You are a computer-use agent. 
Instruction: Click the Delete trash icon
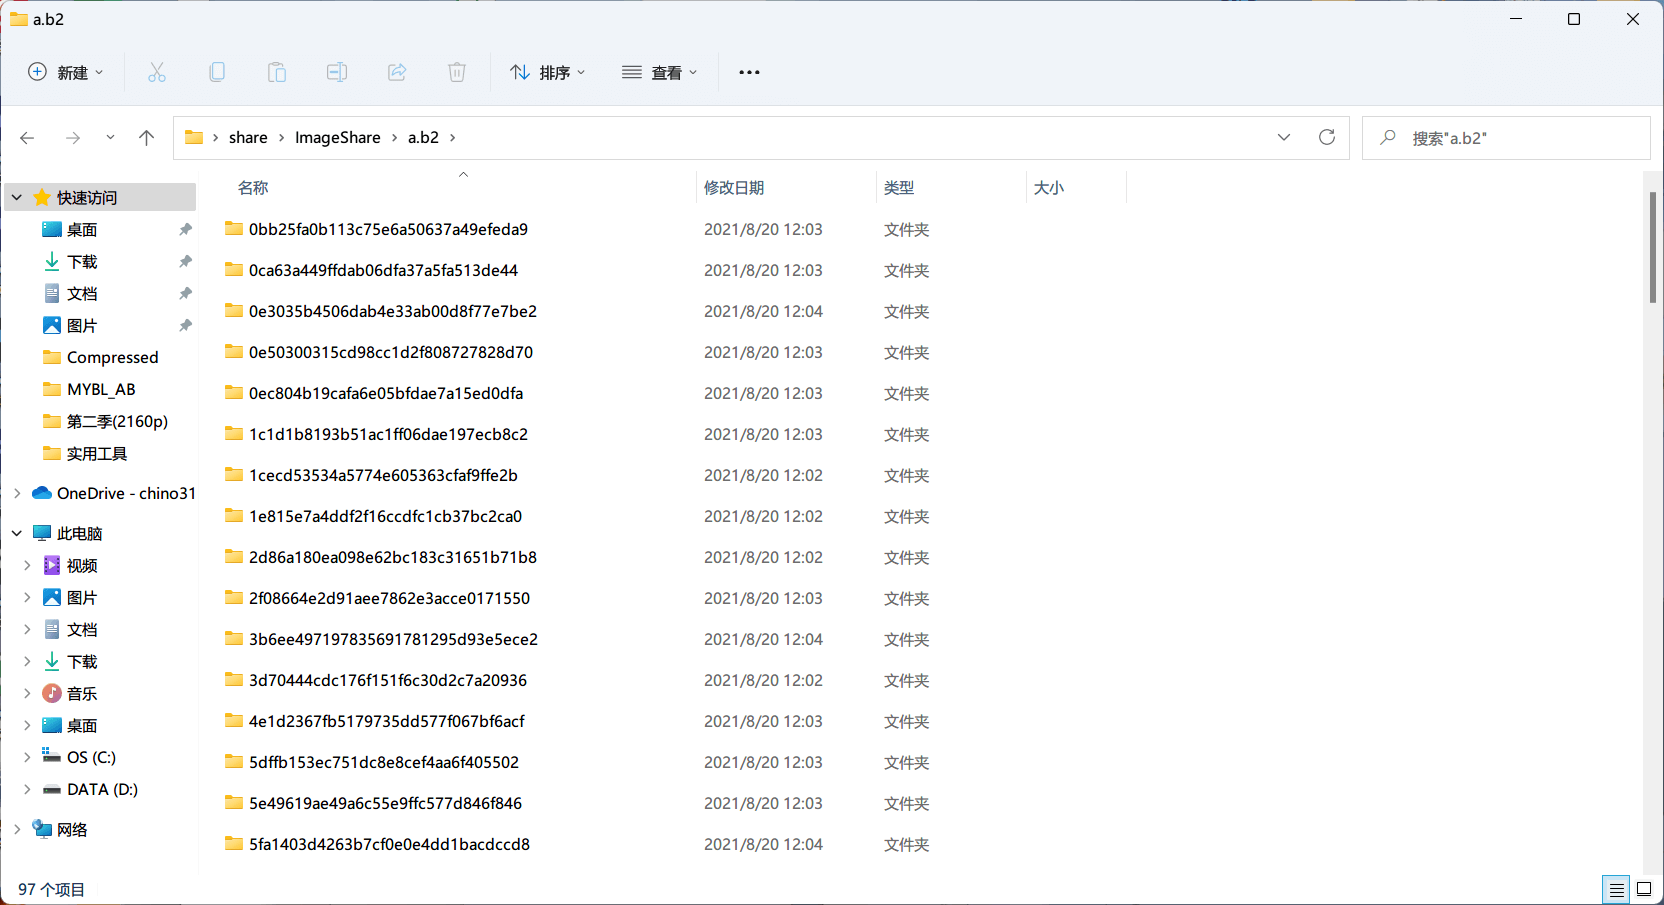click(457, 72)
